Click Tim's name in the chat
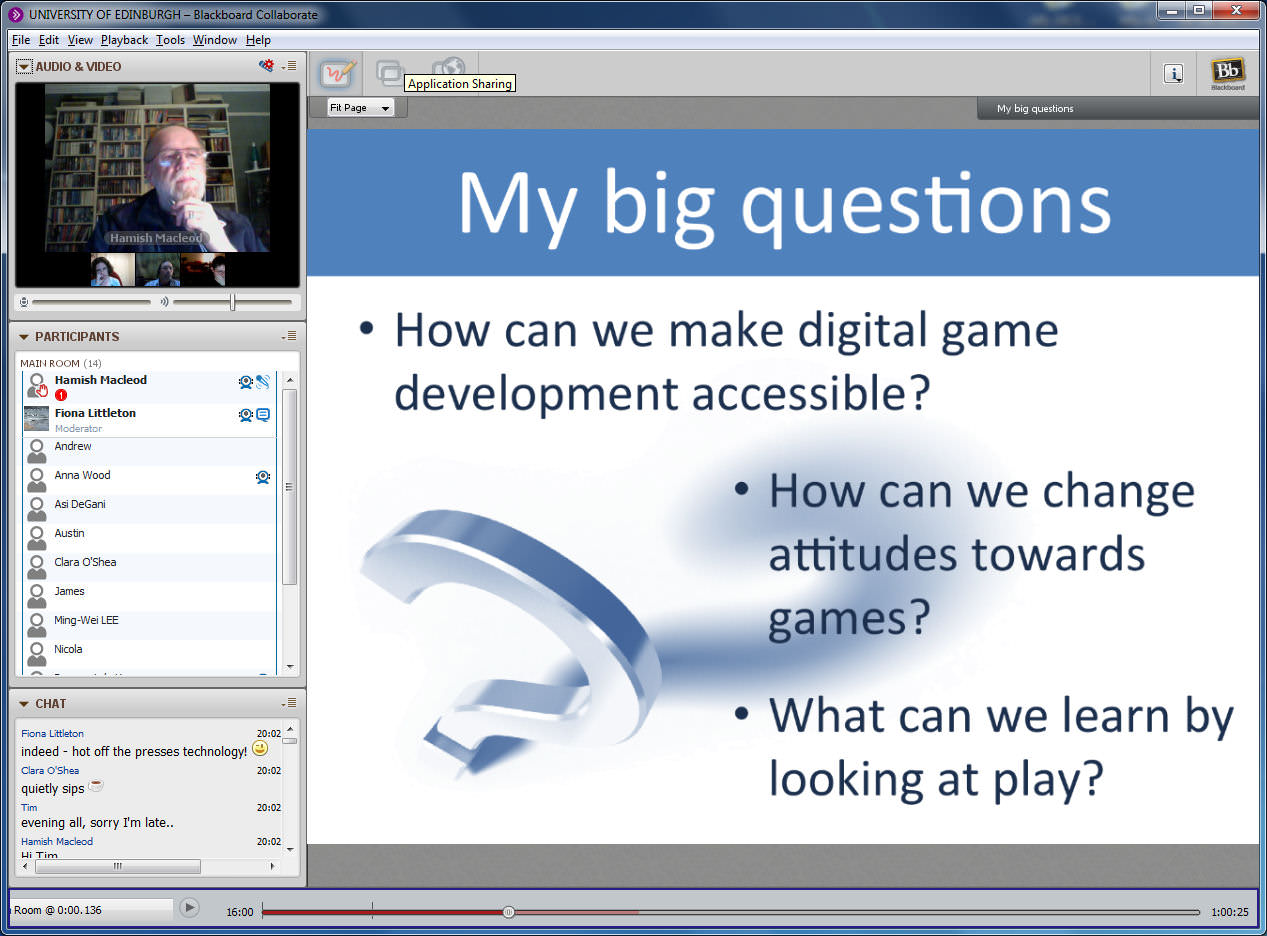This screenshot has width=1267, height=936. coord(29,807)
